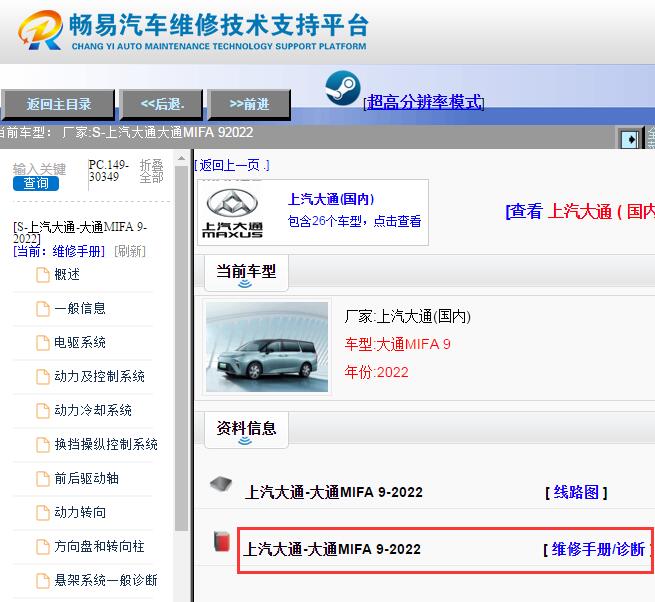Open 前后驱动轴 tree item
Screen dimensions: 655x602
point(86,478)
